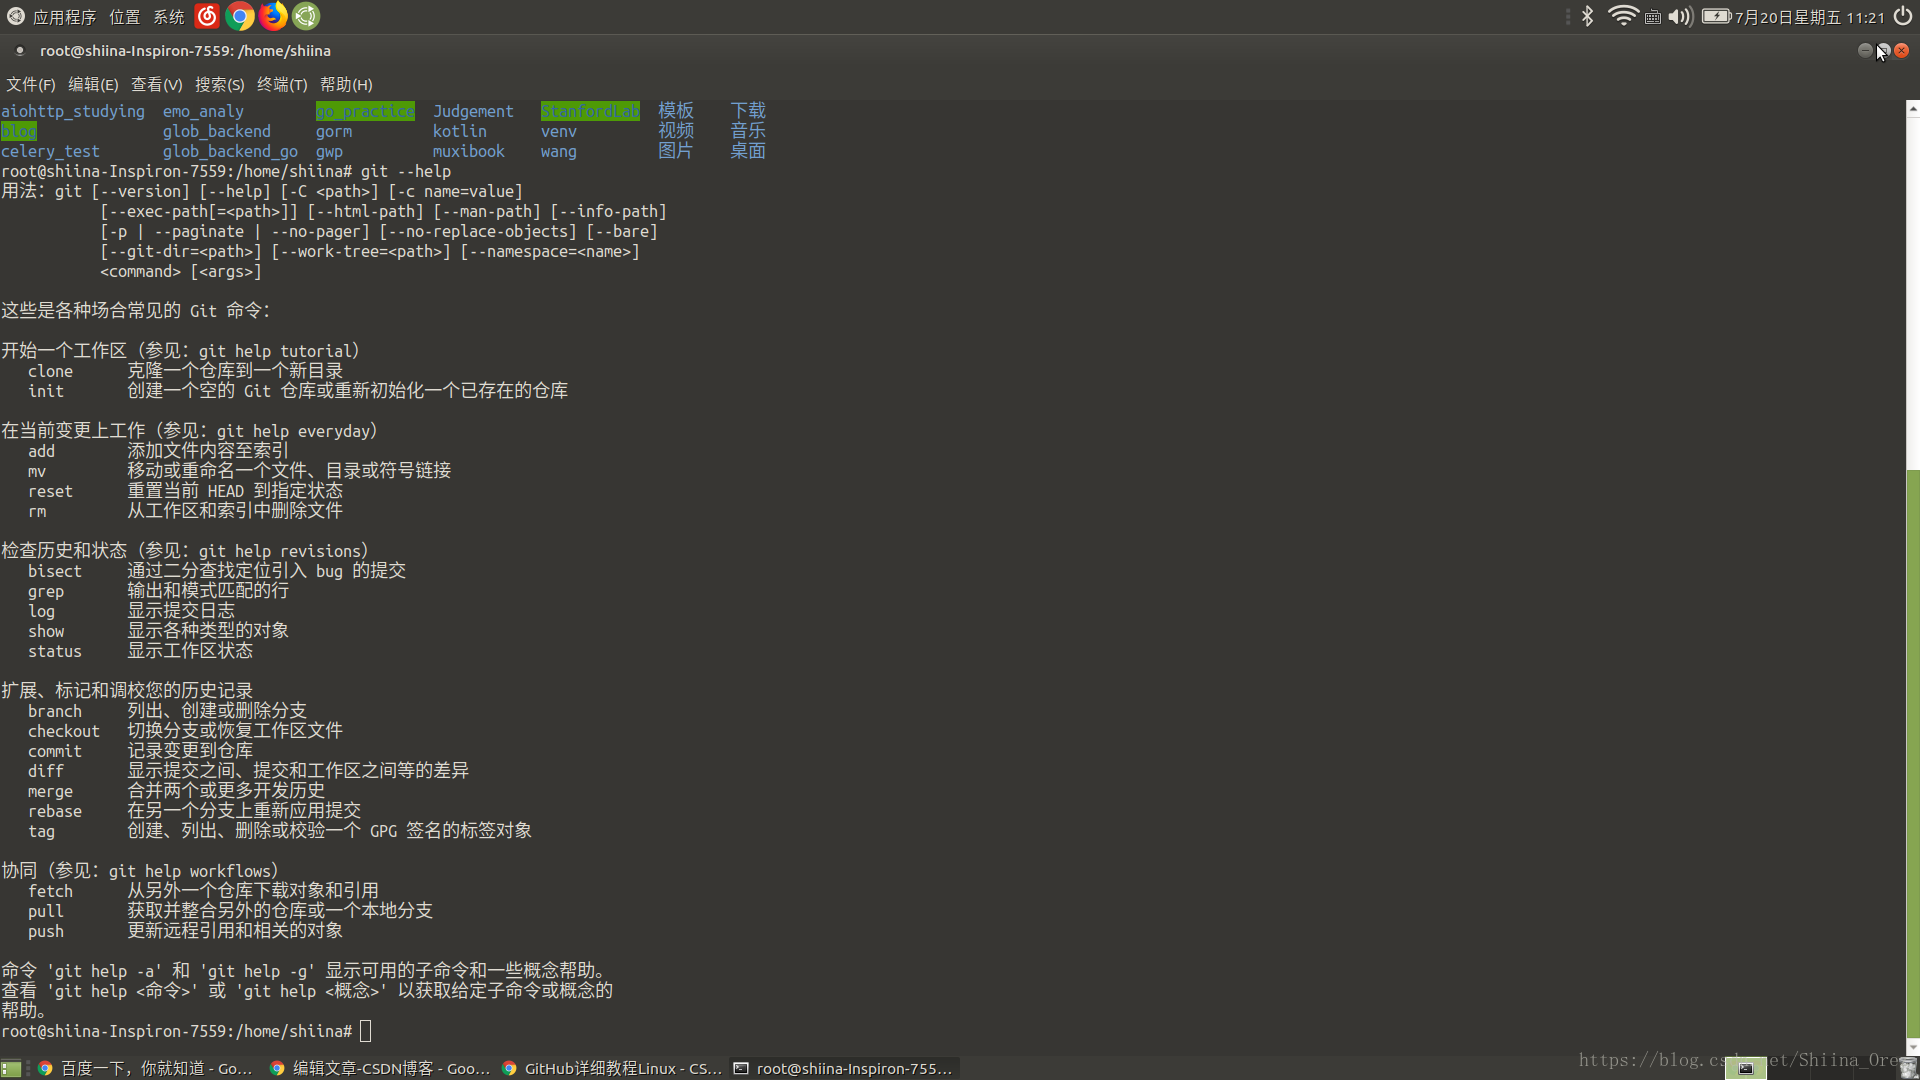Click the glob_backend_go directory name
Image resolution: width=1920 pixels, height=1080 pixels.
(x=230, y=151)
